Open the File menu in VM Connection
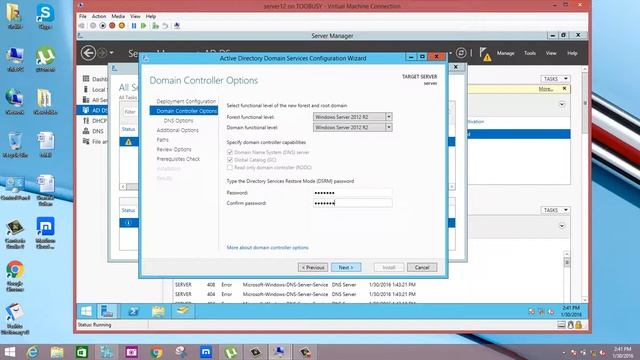 click(83, 16)
